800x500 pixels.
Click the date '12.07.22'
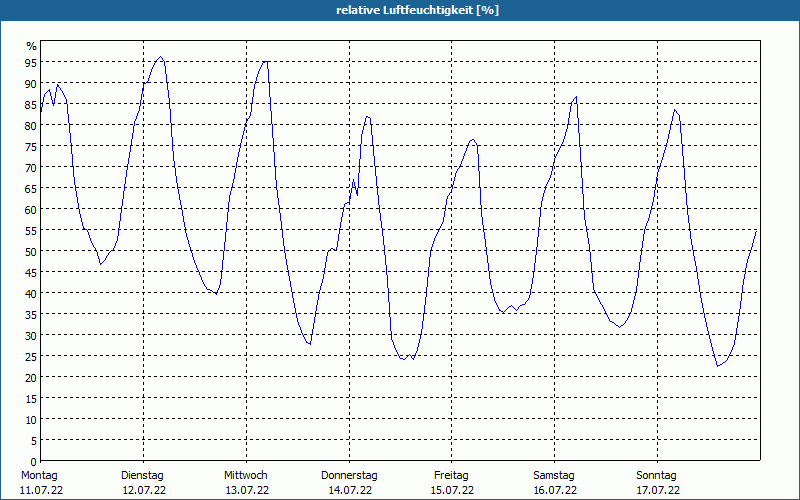(144, 491)
